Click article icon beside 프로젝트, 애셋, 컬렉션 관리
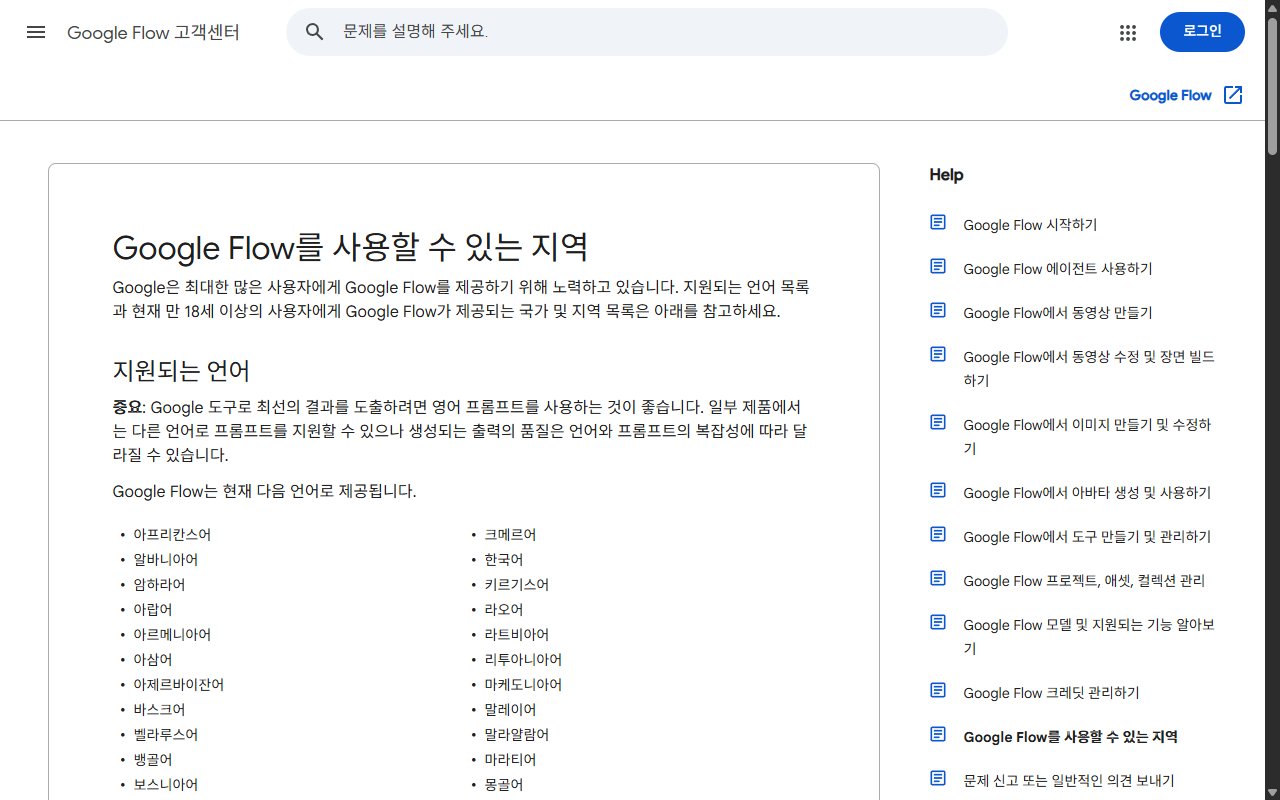 938,578
